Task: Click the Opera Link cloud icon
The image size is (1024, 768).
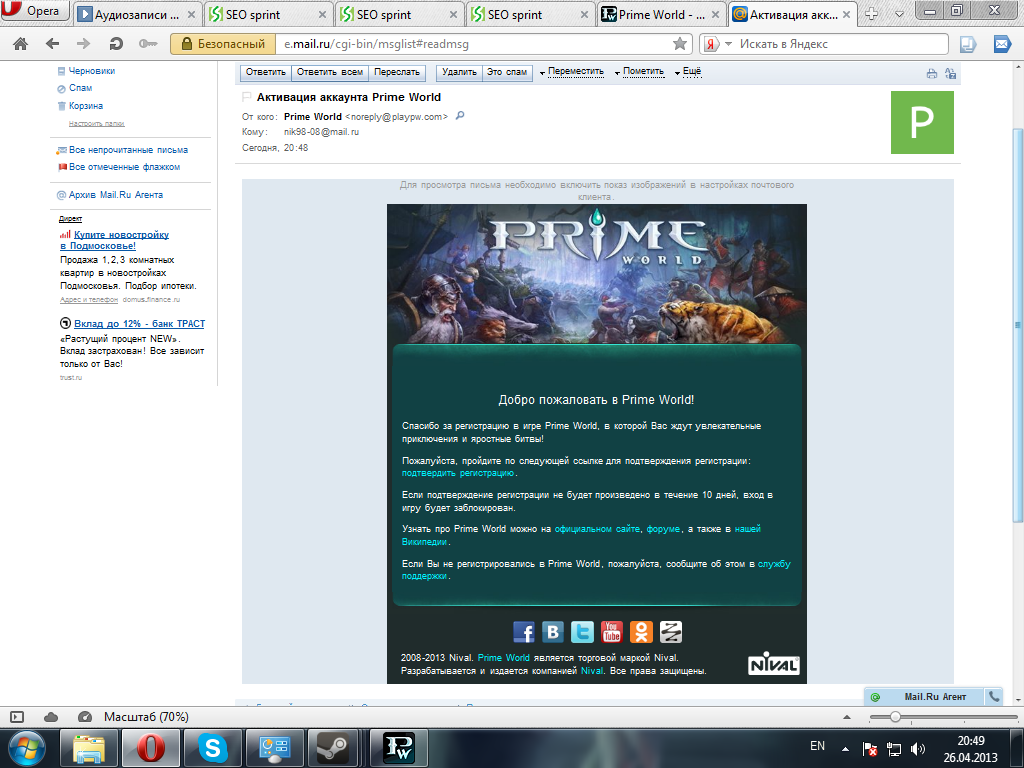Action: [x=51, y=717]
